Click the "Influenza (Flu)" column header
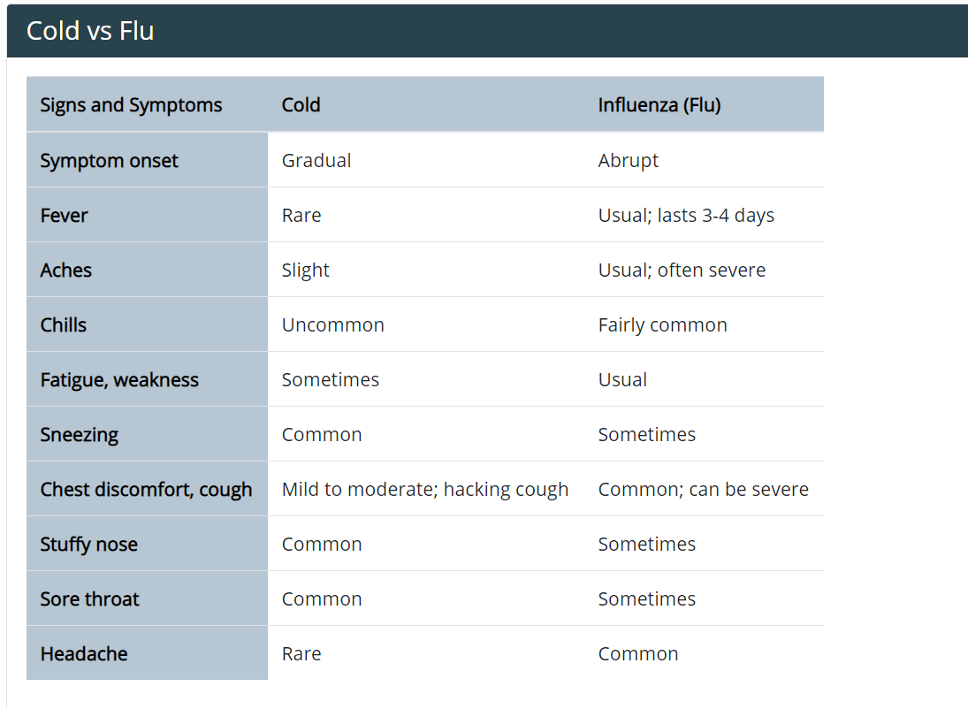This screenshot has width=968, height=708. point(659,105)
